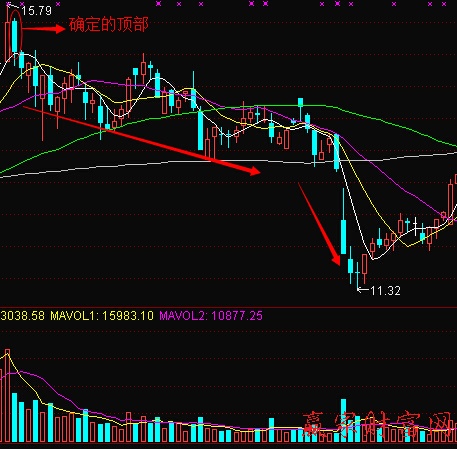Screen dimensions: 457x449
Task: Click the 3038.58 volume value
Action: click(22, 315)
